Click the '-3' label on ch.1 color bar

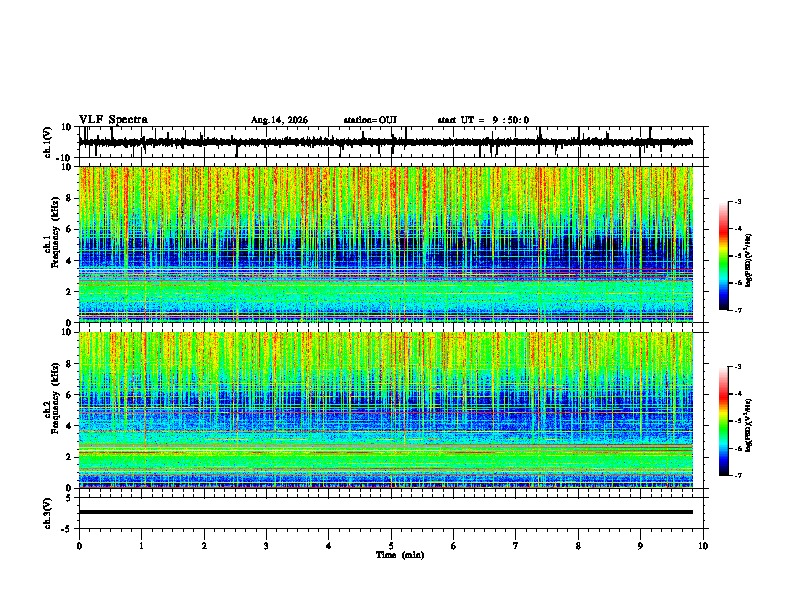[x=737, y=202]
